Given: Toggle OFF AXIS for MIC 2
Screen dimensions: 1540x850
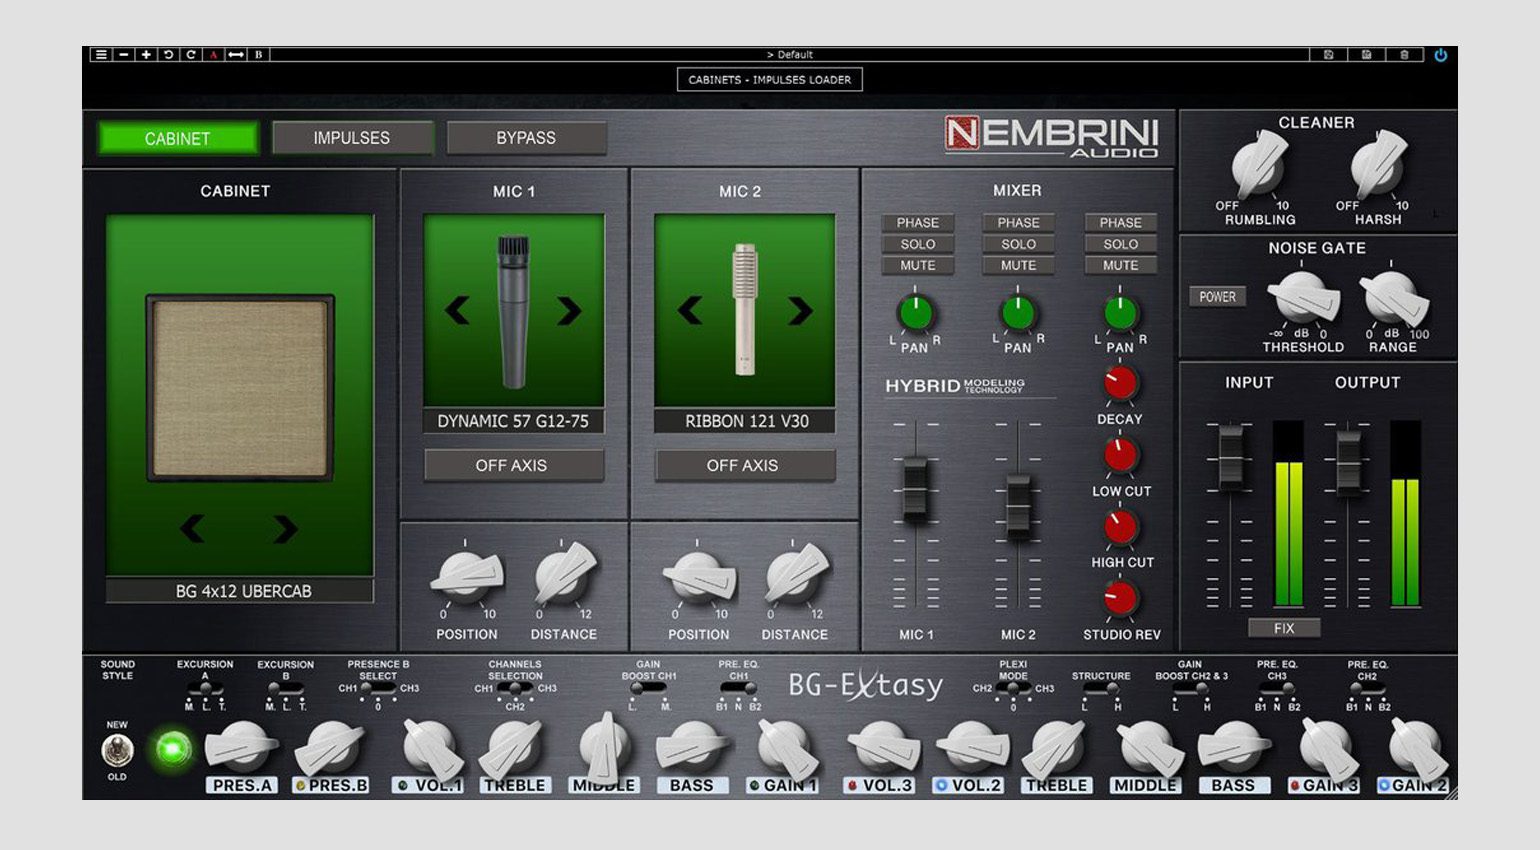Looking at the screenshot, I should 743,465.
